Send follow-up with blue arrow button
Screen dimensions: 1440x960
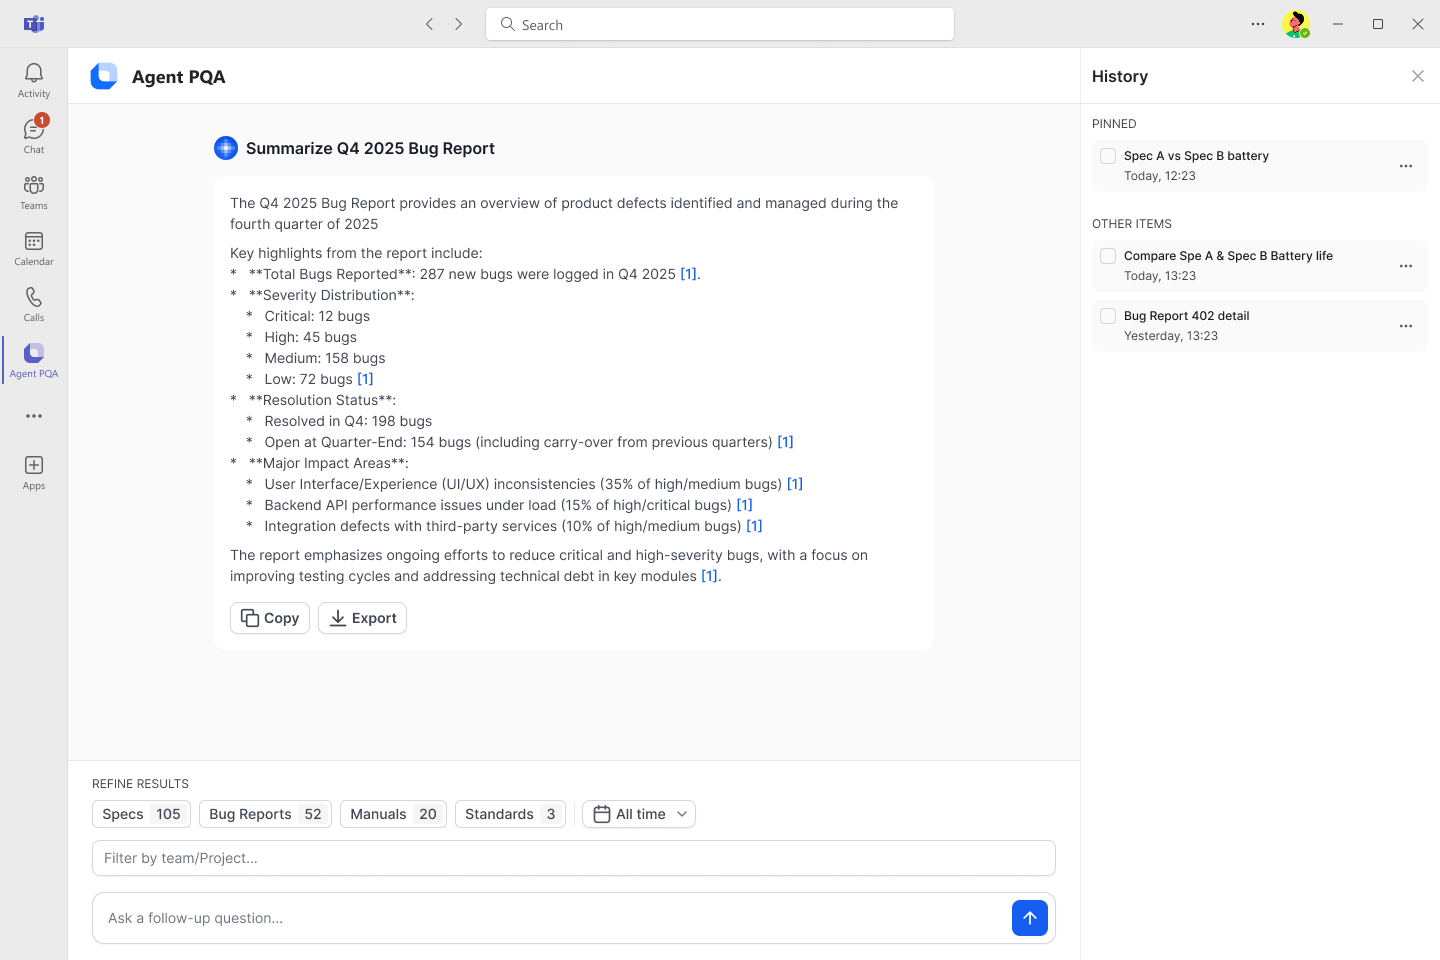1029,918
